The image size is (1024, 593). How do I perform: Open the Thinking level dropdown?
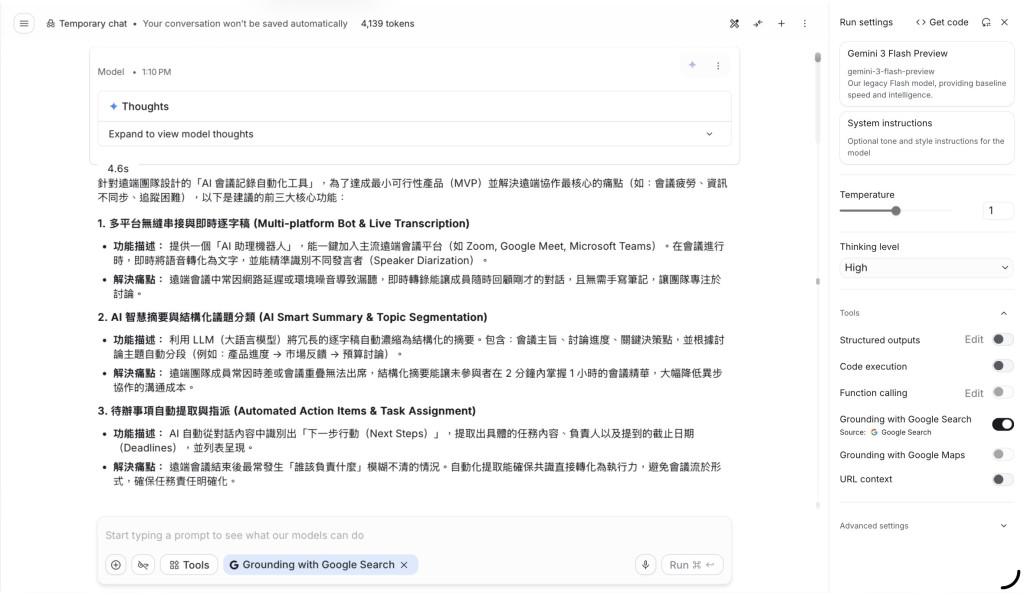click(x=926, y=268)
